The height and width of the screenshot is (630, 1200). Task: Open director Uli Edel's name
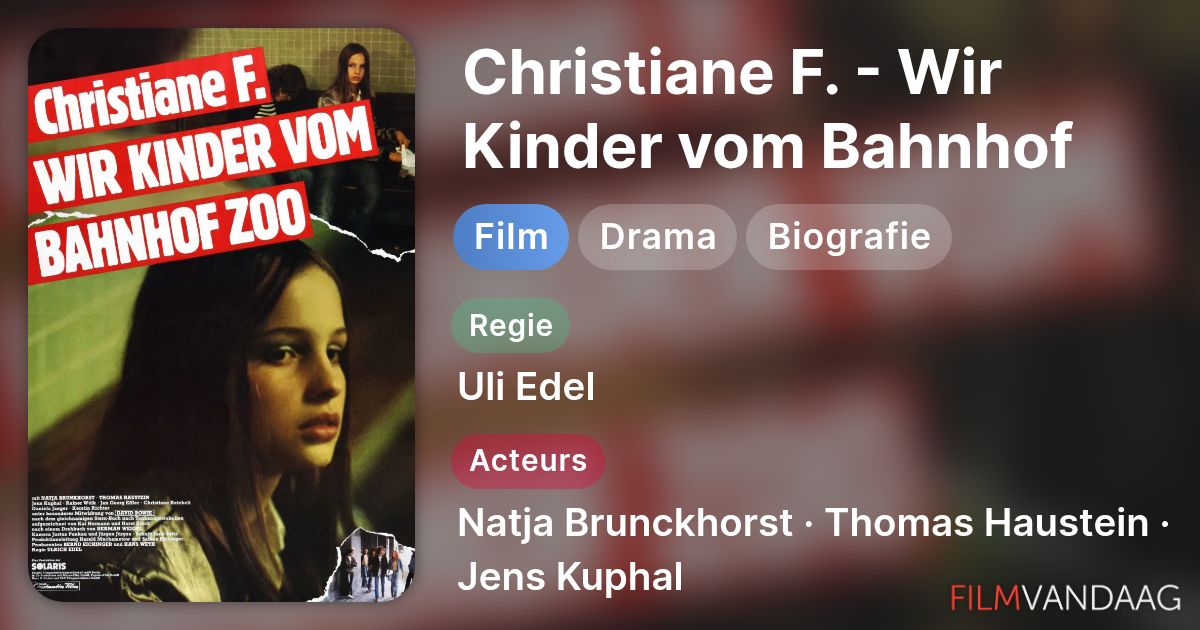(526, 387)
